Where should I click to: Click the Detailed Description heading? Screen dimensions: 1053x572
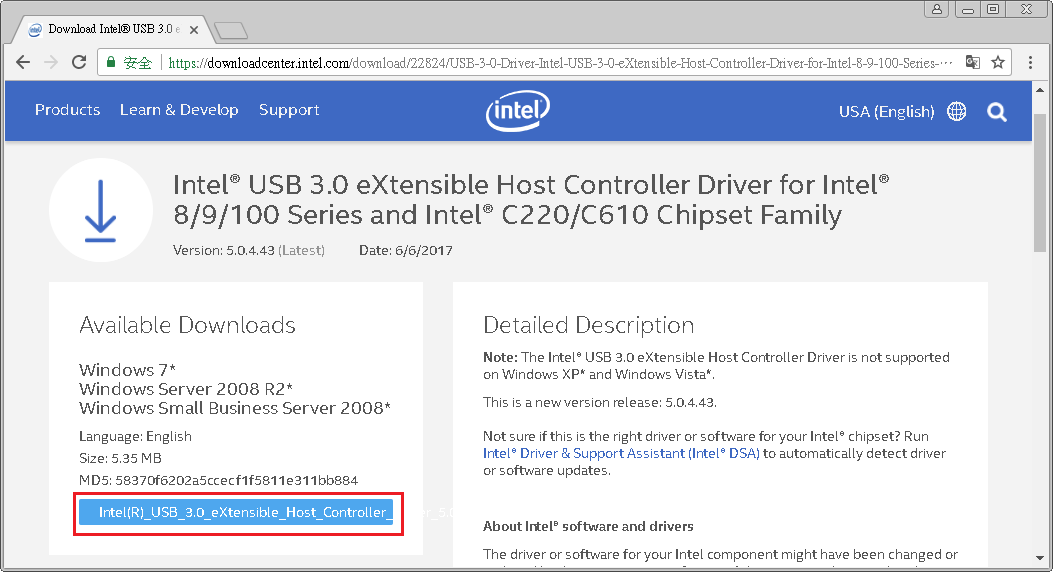[x=588, y=325]
